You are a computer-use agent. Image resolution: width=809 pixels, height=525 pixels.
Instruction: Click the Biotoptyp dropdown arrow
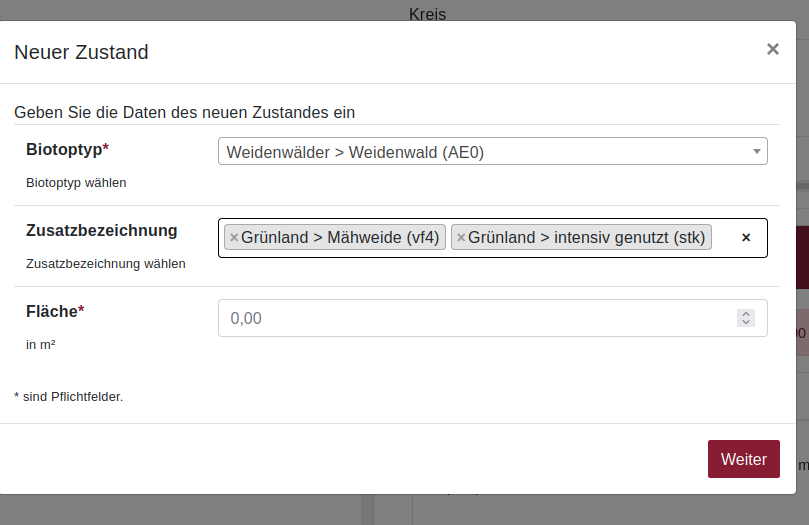pyautogui.click(x=756, y=152)
